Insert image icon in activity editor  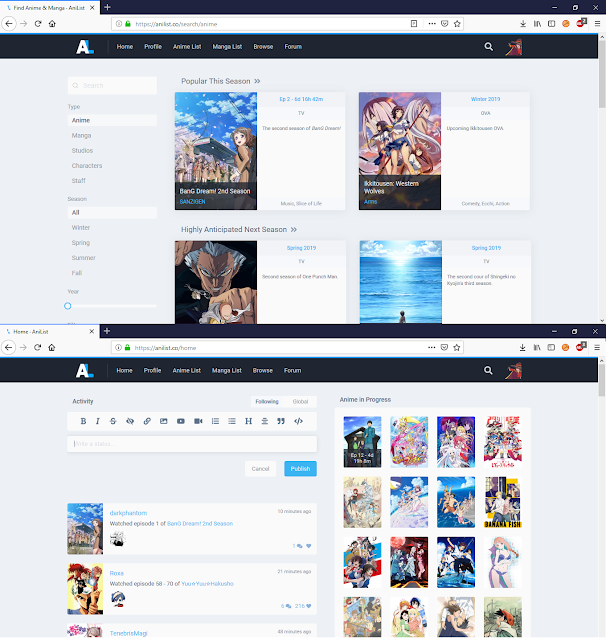coord(164,421)
